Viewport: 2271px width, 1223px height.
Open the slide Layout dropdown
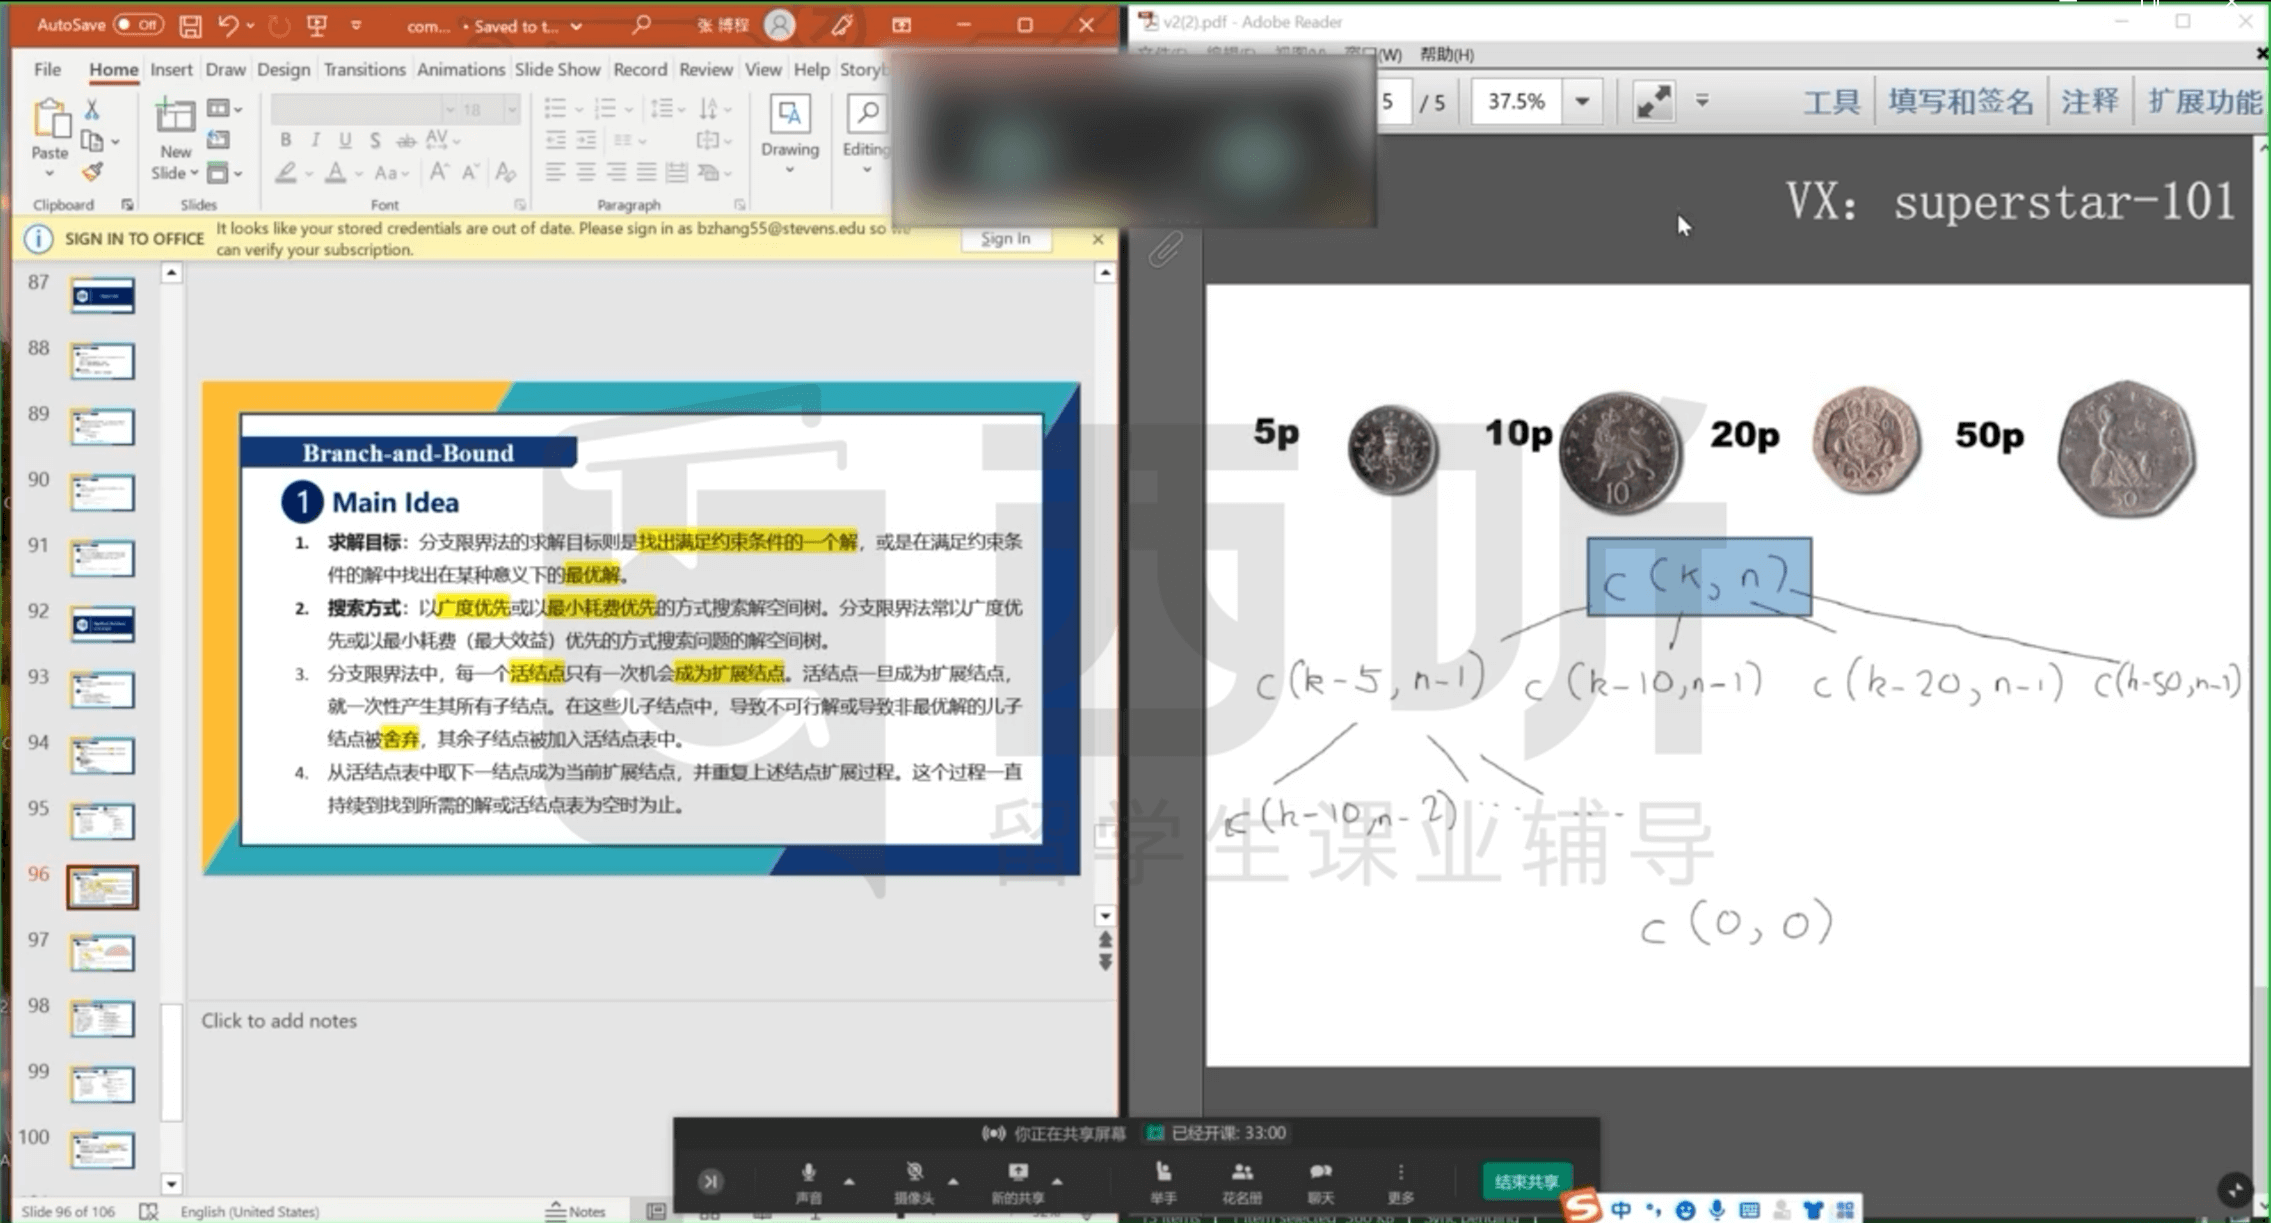pos(224,108)
